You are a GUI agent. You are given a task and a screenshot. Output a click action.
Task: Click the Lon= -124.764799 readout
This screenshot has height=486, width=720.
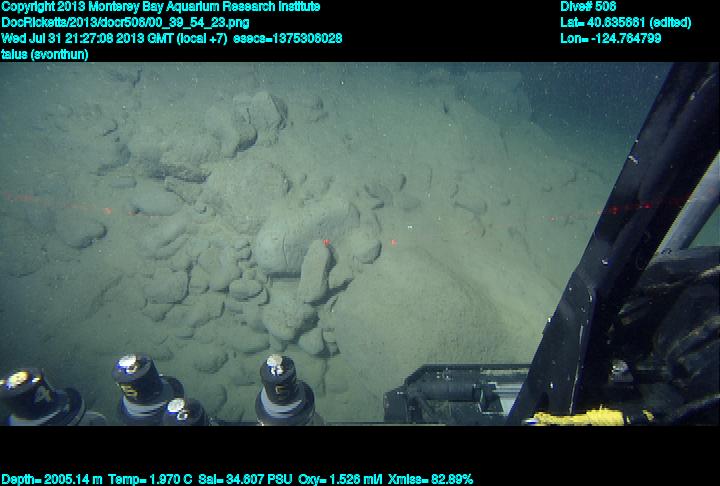pyautogui.click(x=610, y=38)
